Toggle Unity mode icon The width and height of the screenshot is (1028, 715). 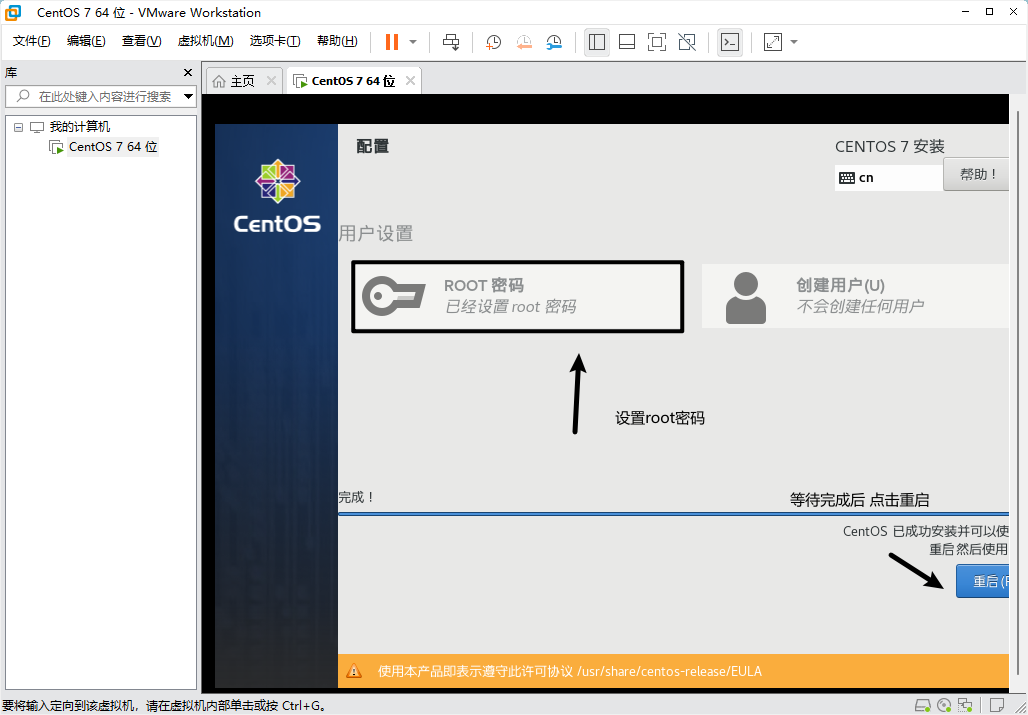tap(687, 42)
